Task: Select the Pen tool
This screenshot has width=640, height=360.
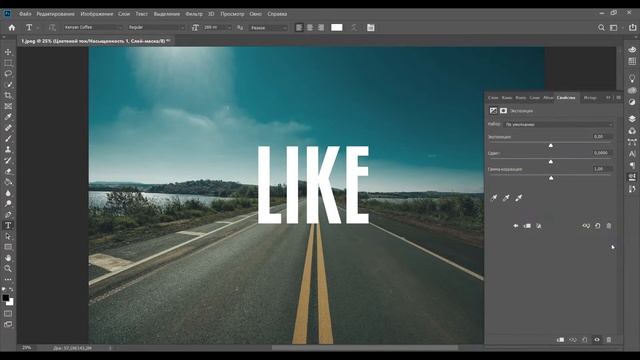Action: 8,215
